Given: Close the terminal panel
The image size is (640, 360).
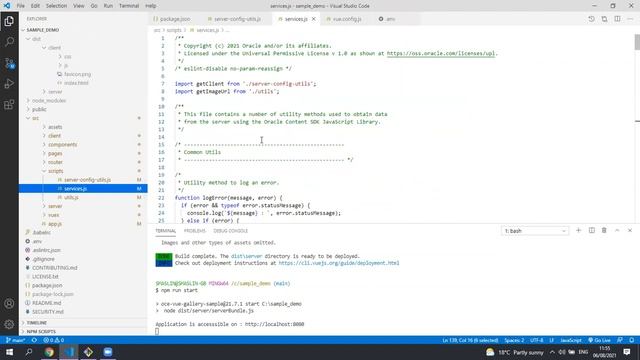Looking at the screenshot, I should click(x=630, y=231).
